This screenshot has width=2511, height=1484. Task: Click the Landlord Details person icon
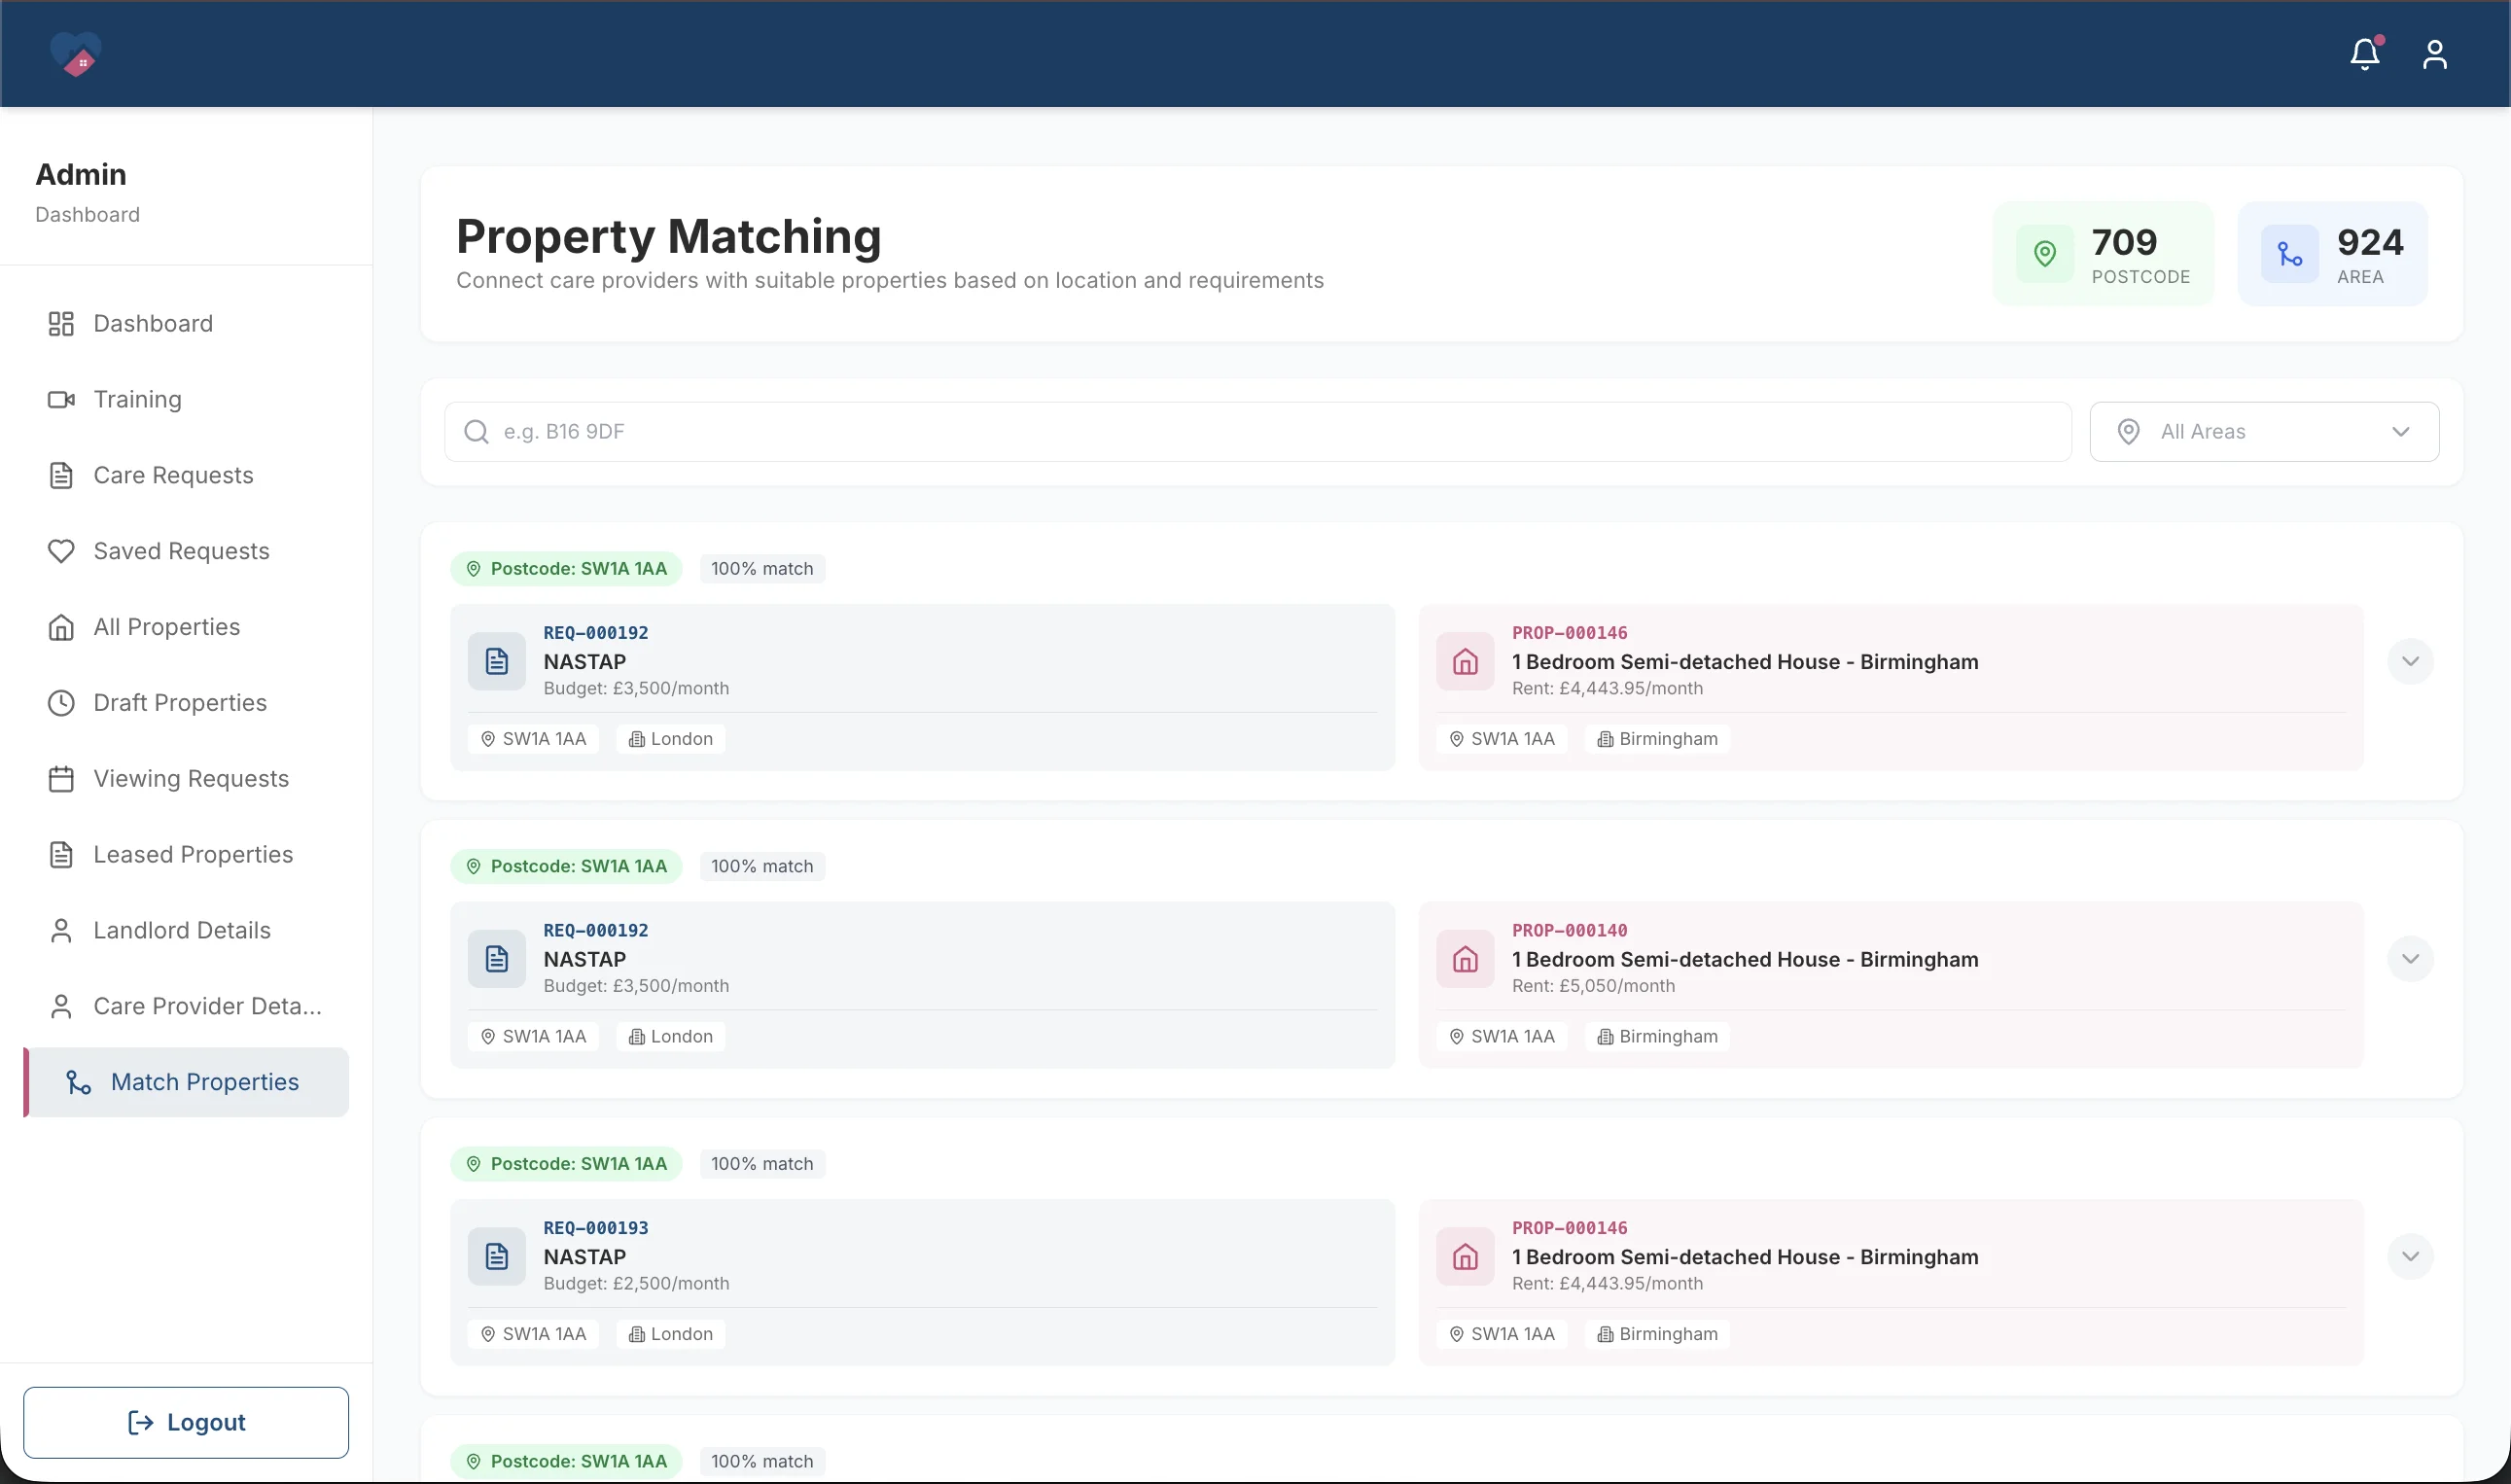[61, 930]
